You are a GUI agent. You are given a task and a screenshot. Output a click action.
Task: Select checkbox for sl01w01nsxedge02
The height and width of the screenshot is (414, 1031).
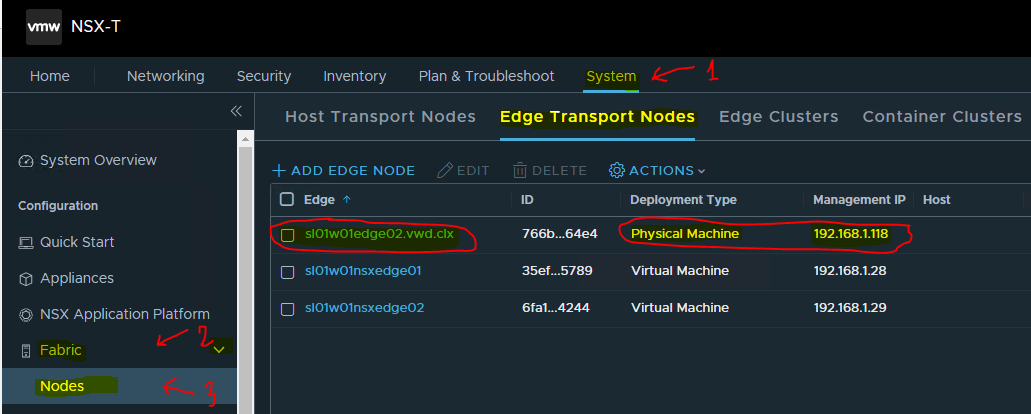287,309
